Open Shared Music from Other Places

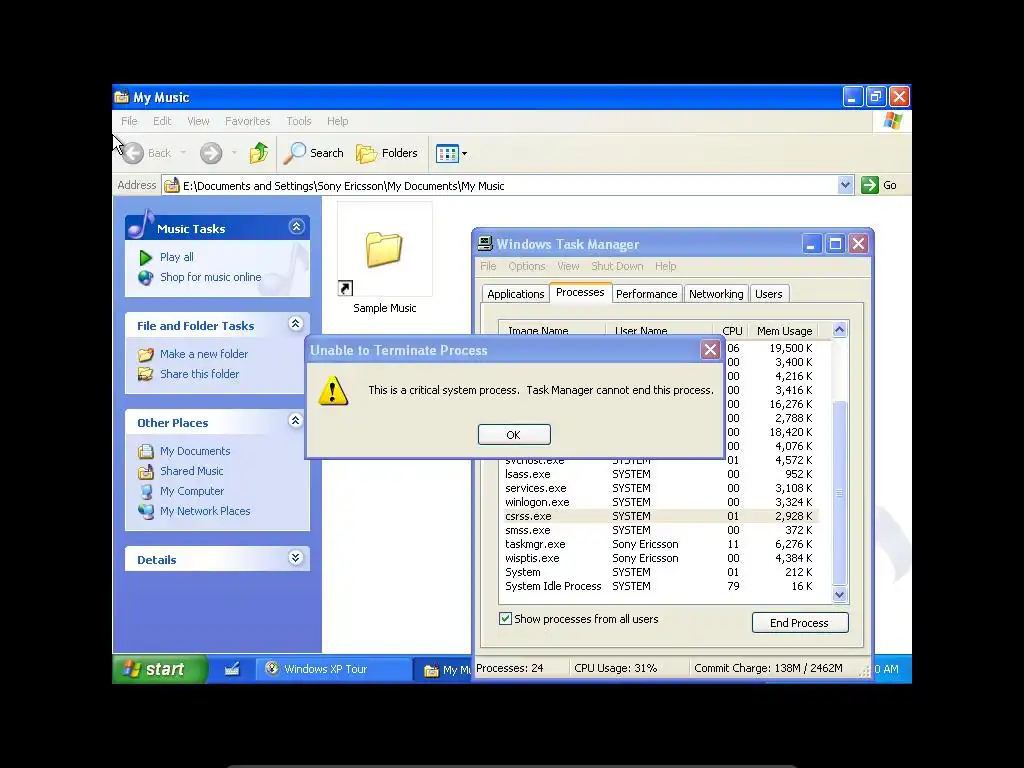[x=191, y=471]
